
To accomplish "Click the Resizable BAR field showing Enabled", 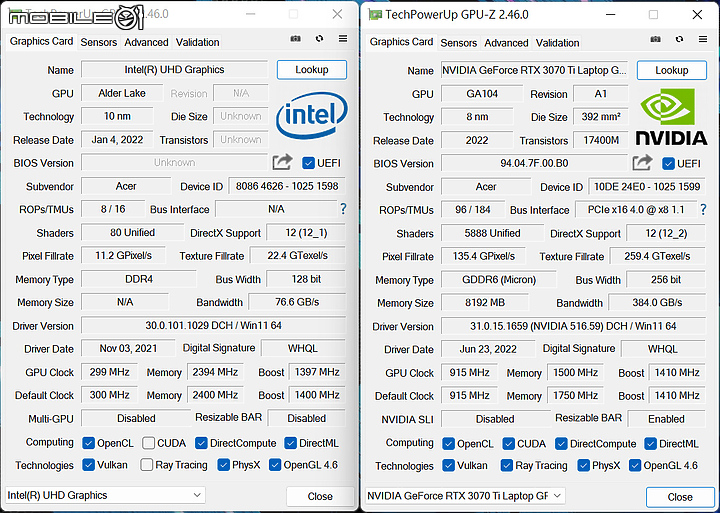I will [666, 419].
